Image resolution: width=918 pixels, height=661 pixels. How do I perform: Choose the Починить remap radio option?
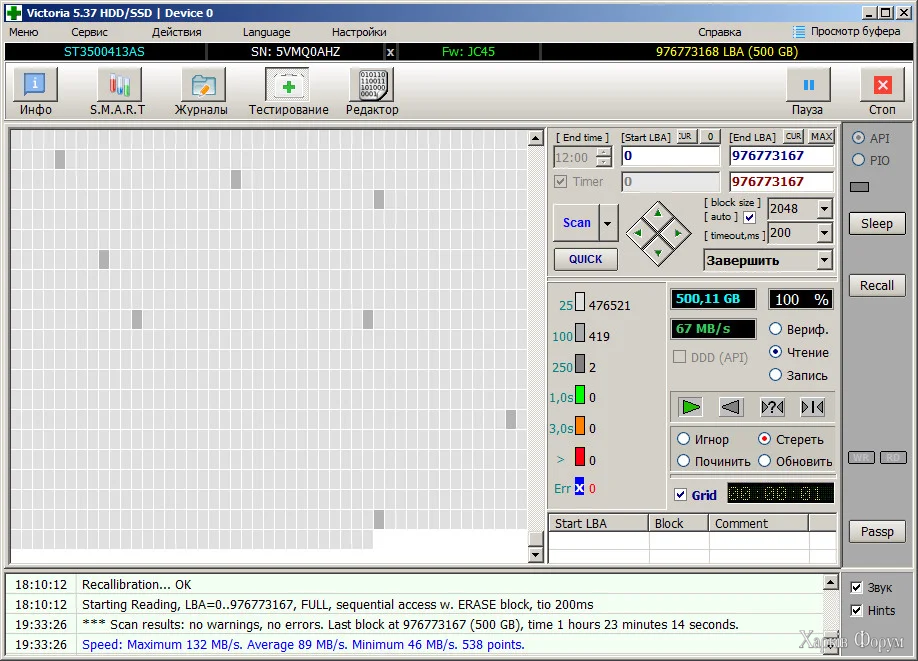(x=684, y=461)
